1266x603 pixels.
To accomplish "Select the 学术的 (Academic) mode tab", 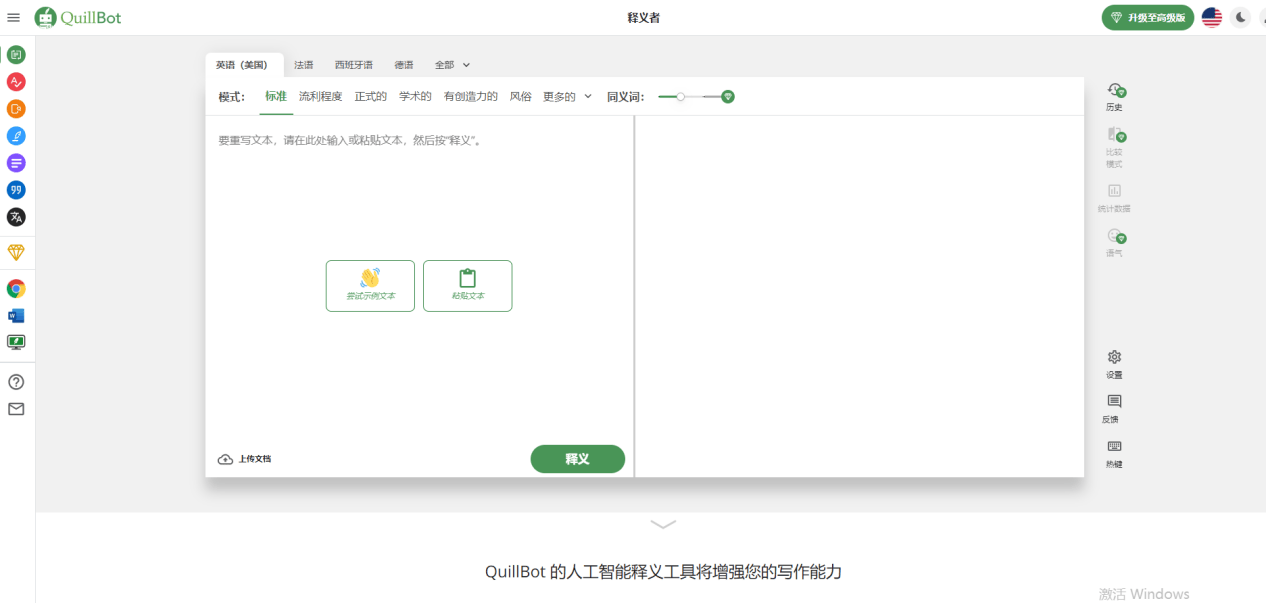I will (415, 97).
